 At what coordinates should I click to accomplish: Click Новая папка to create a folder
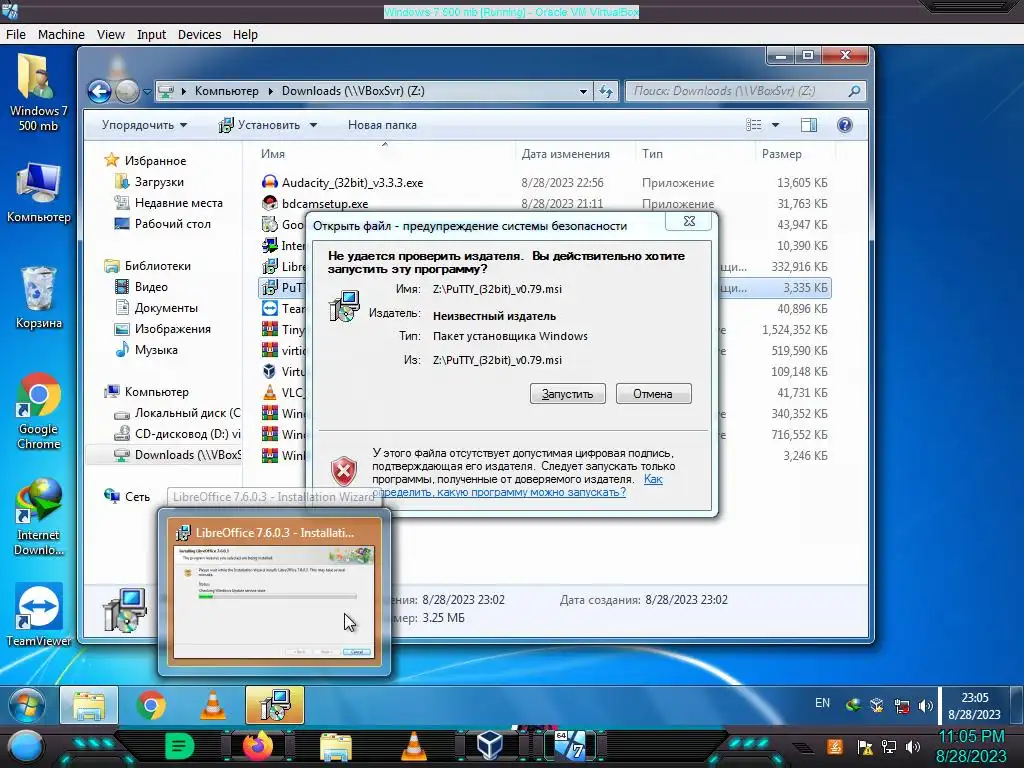(382, 125)
